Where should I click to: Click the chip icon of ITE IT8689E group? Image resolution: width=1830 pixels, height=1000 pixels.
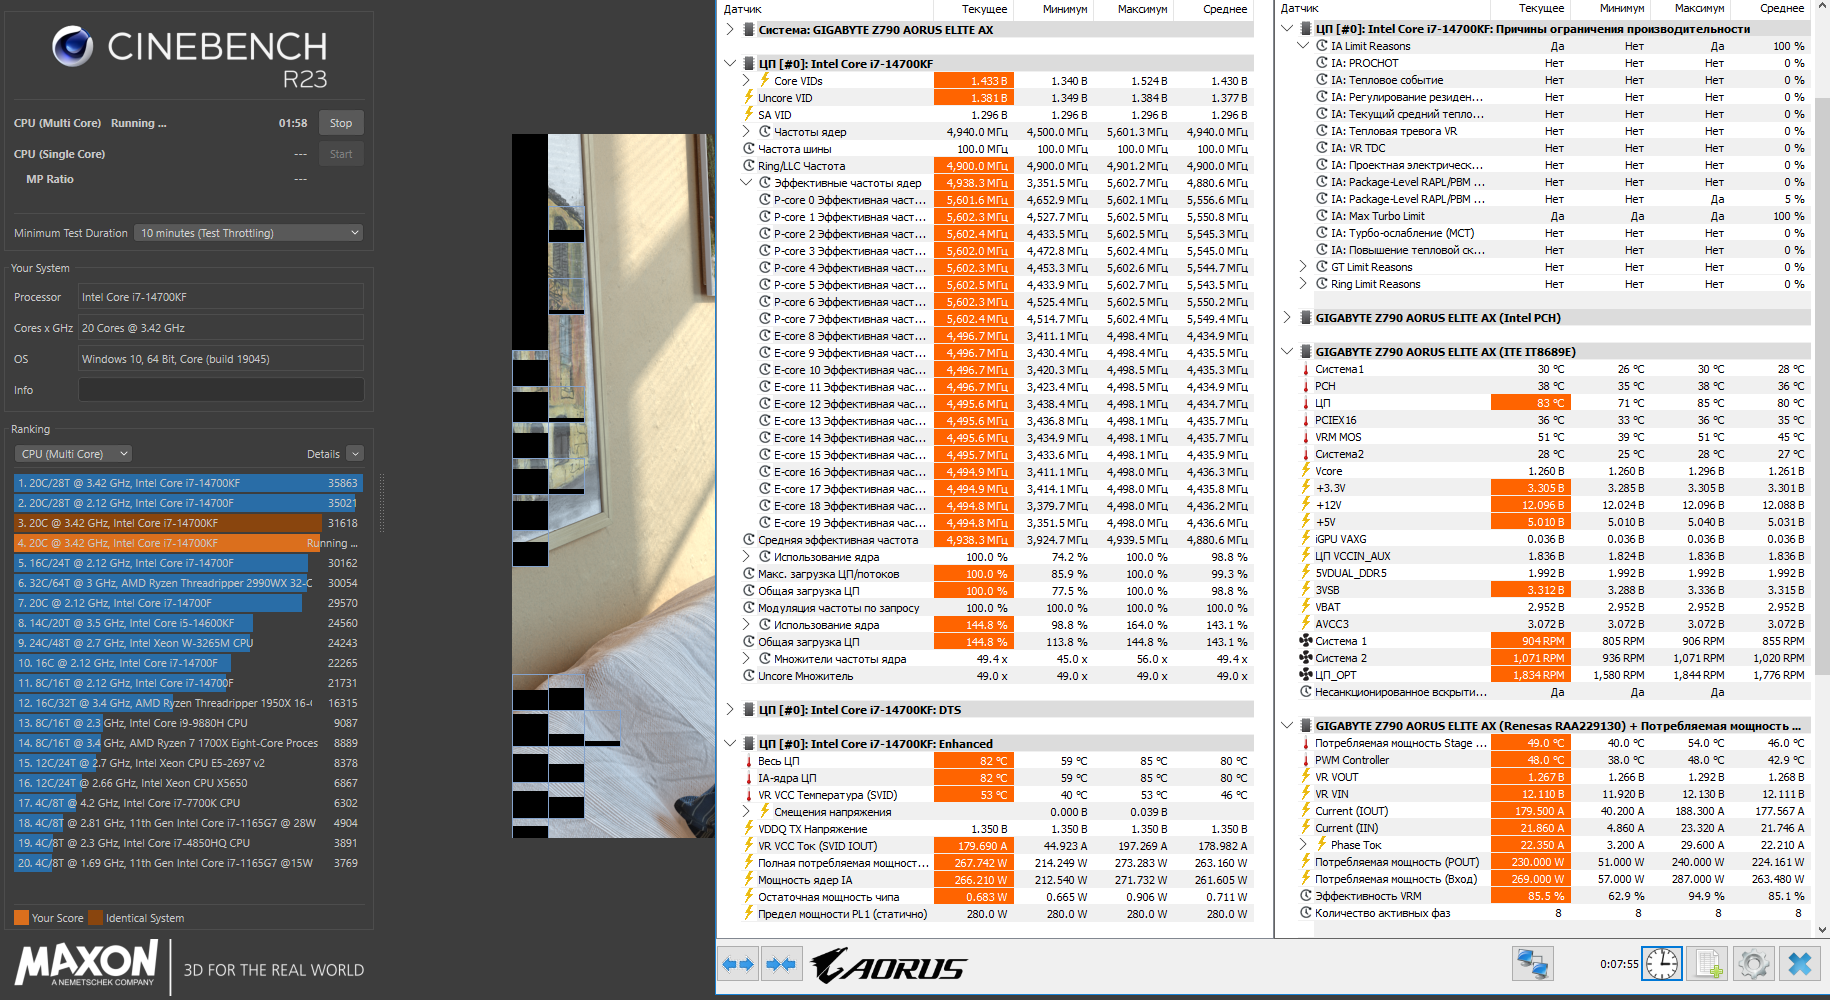[x=1305, y=352]
